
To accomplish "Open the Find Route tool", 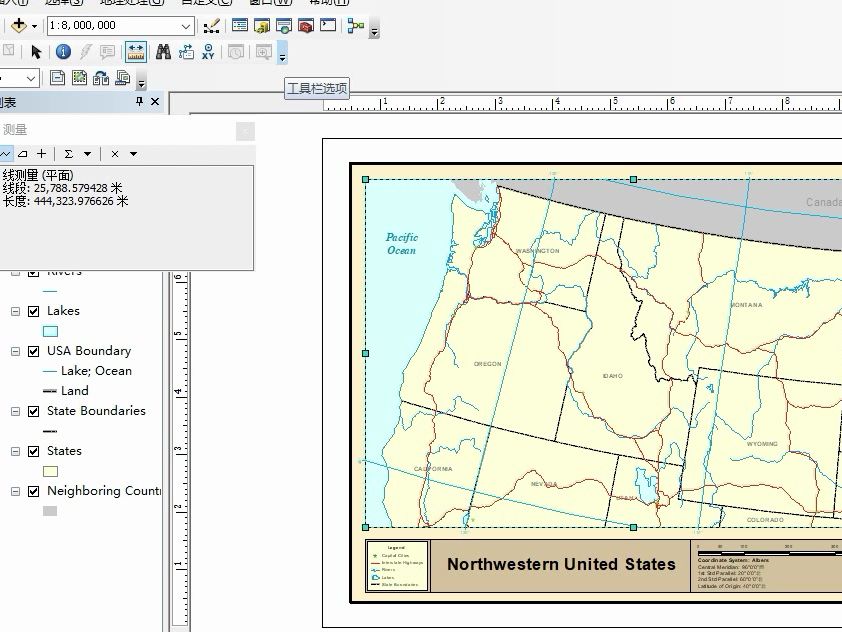I will click(186, 52).
